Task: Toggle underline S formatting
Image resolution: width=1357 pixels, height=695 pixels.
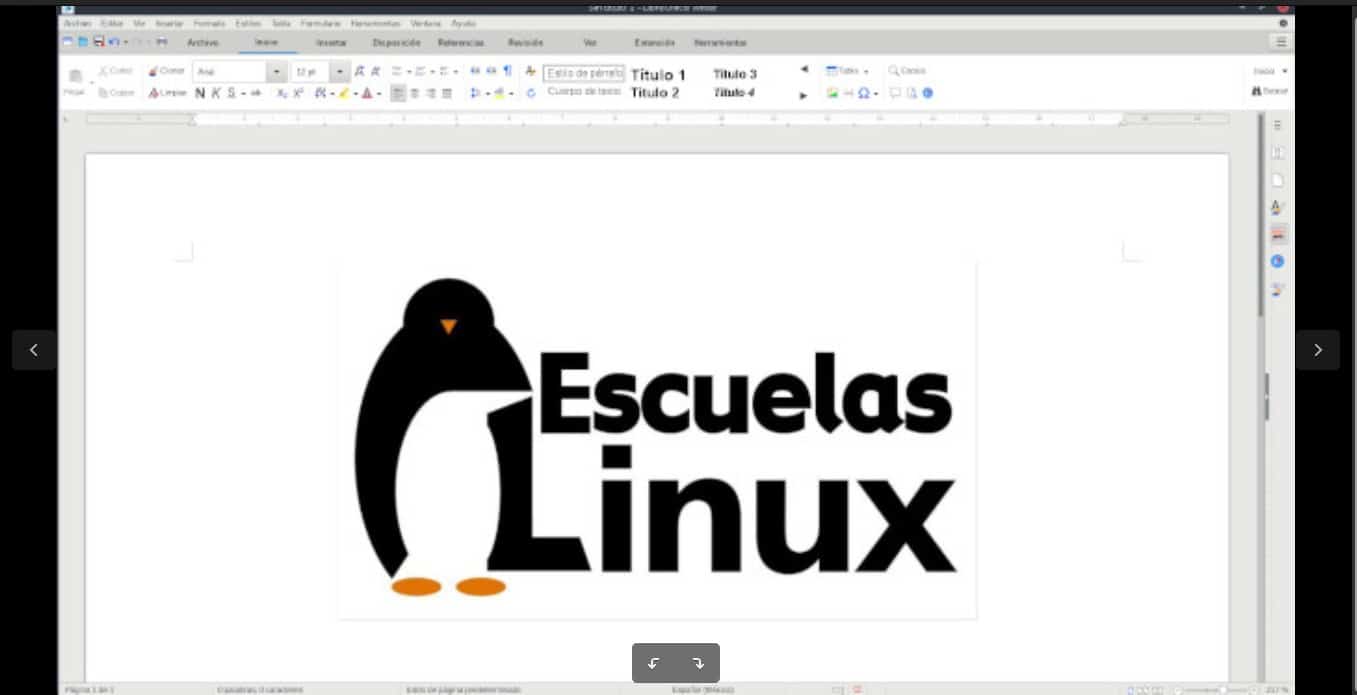Action: [x=230, y=93]
